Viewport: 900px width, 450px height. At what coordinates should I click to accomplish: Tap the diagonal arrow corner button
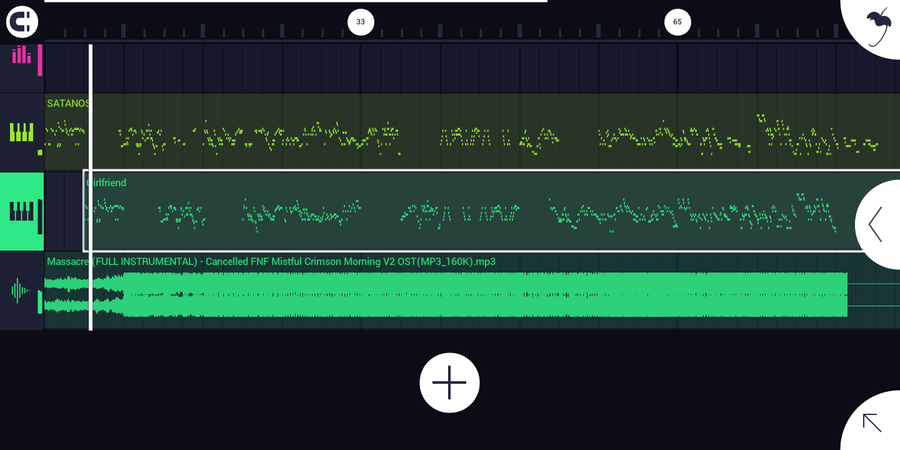point(872,422)
